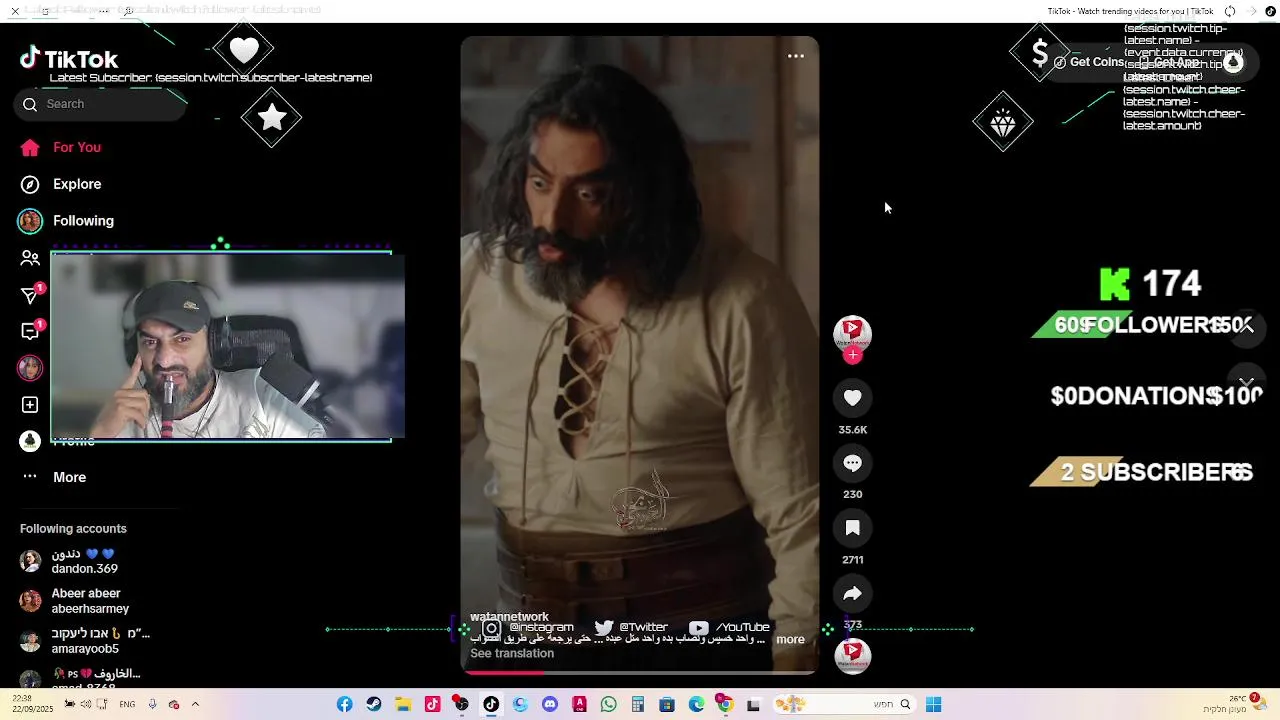Click the Get App button
Image resolution: width=1280 pixels, height=720 pixels.
tap(1170, 62)
